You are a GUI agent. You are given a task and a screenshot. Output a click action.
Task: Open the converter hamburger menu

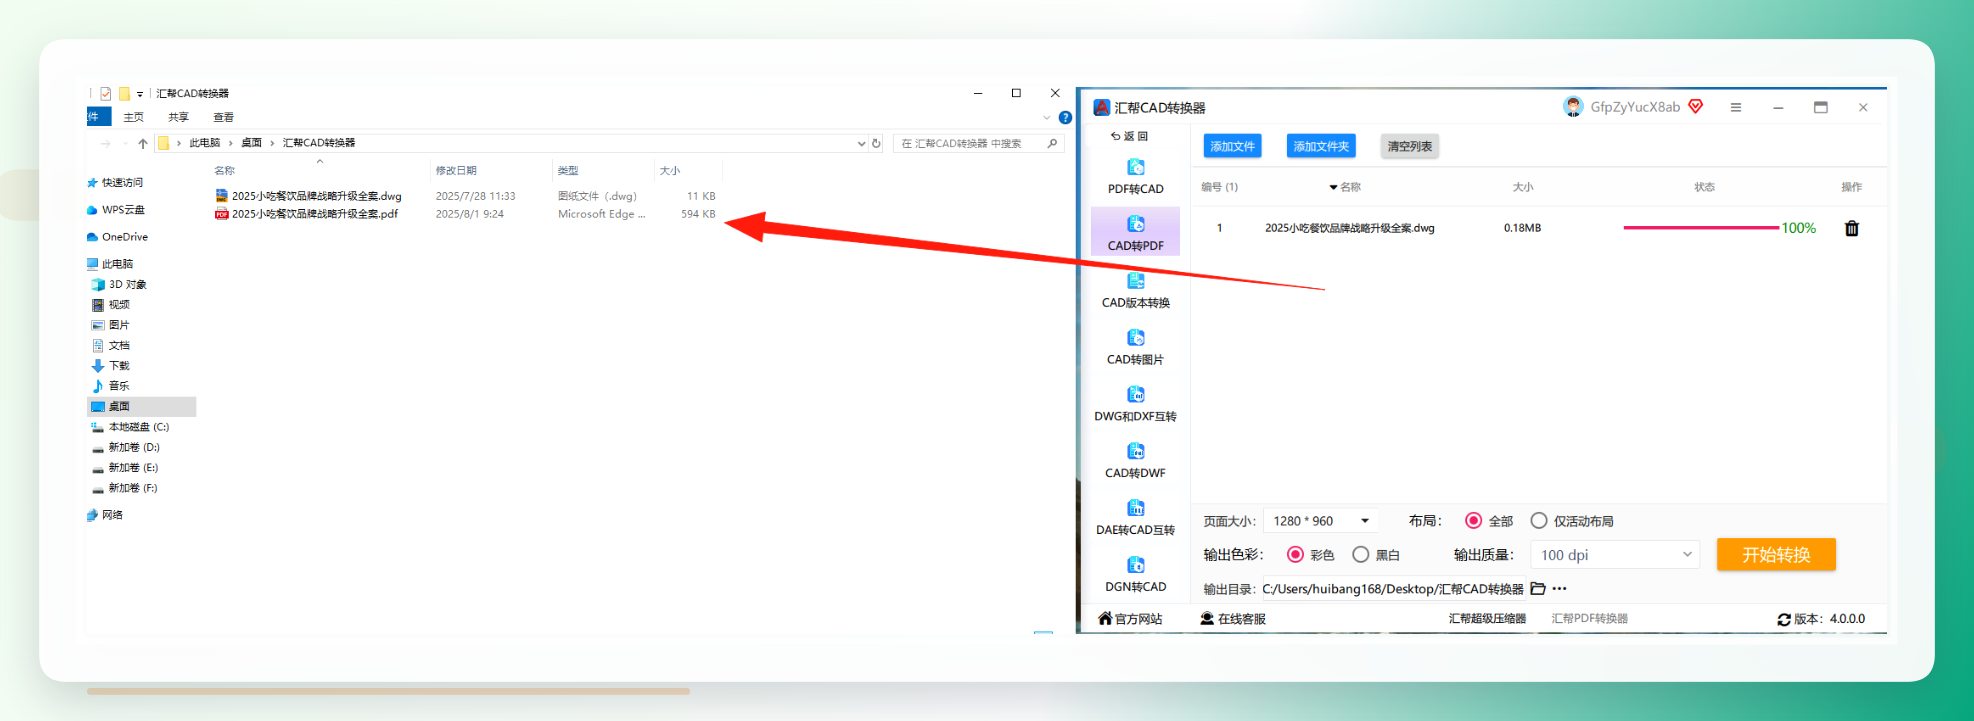click(x=1736, y=107)
